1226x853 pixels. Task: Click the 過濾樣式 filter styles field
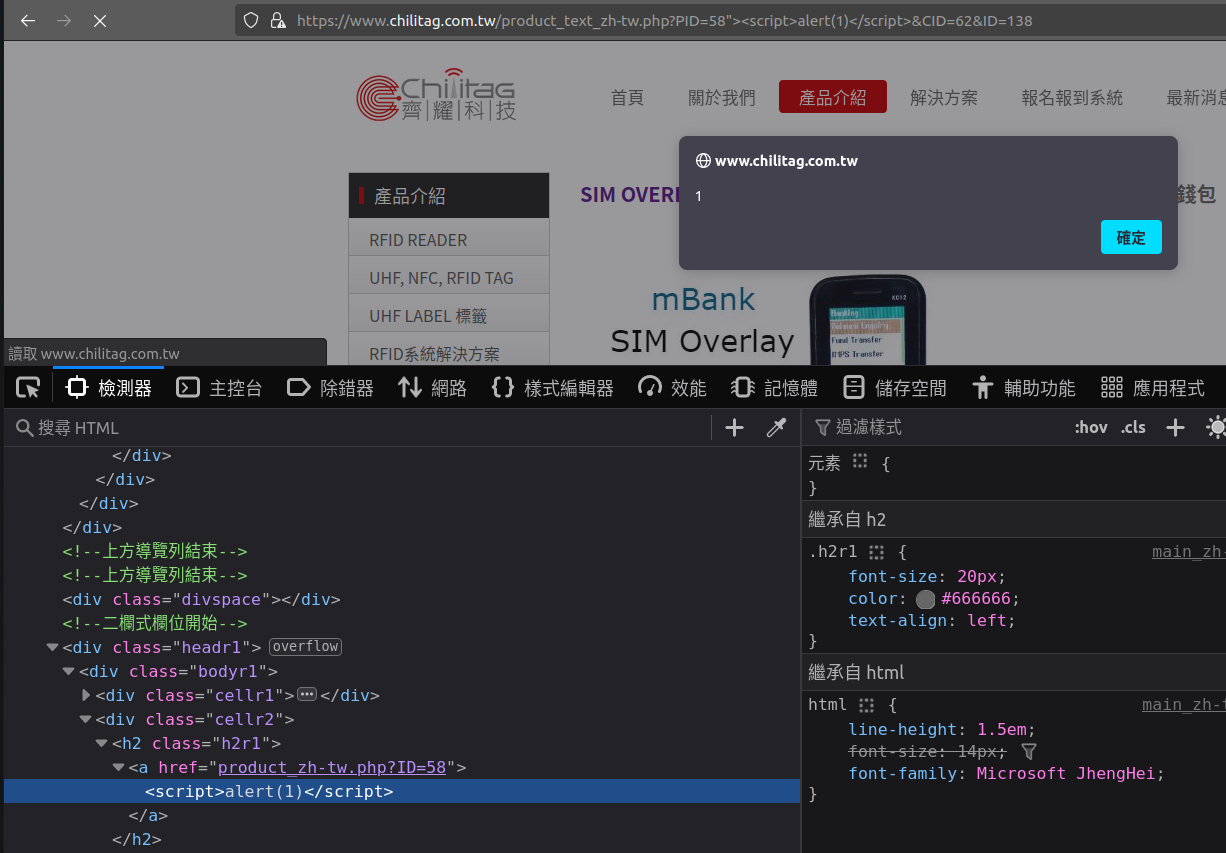935,428
